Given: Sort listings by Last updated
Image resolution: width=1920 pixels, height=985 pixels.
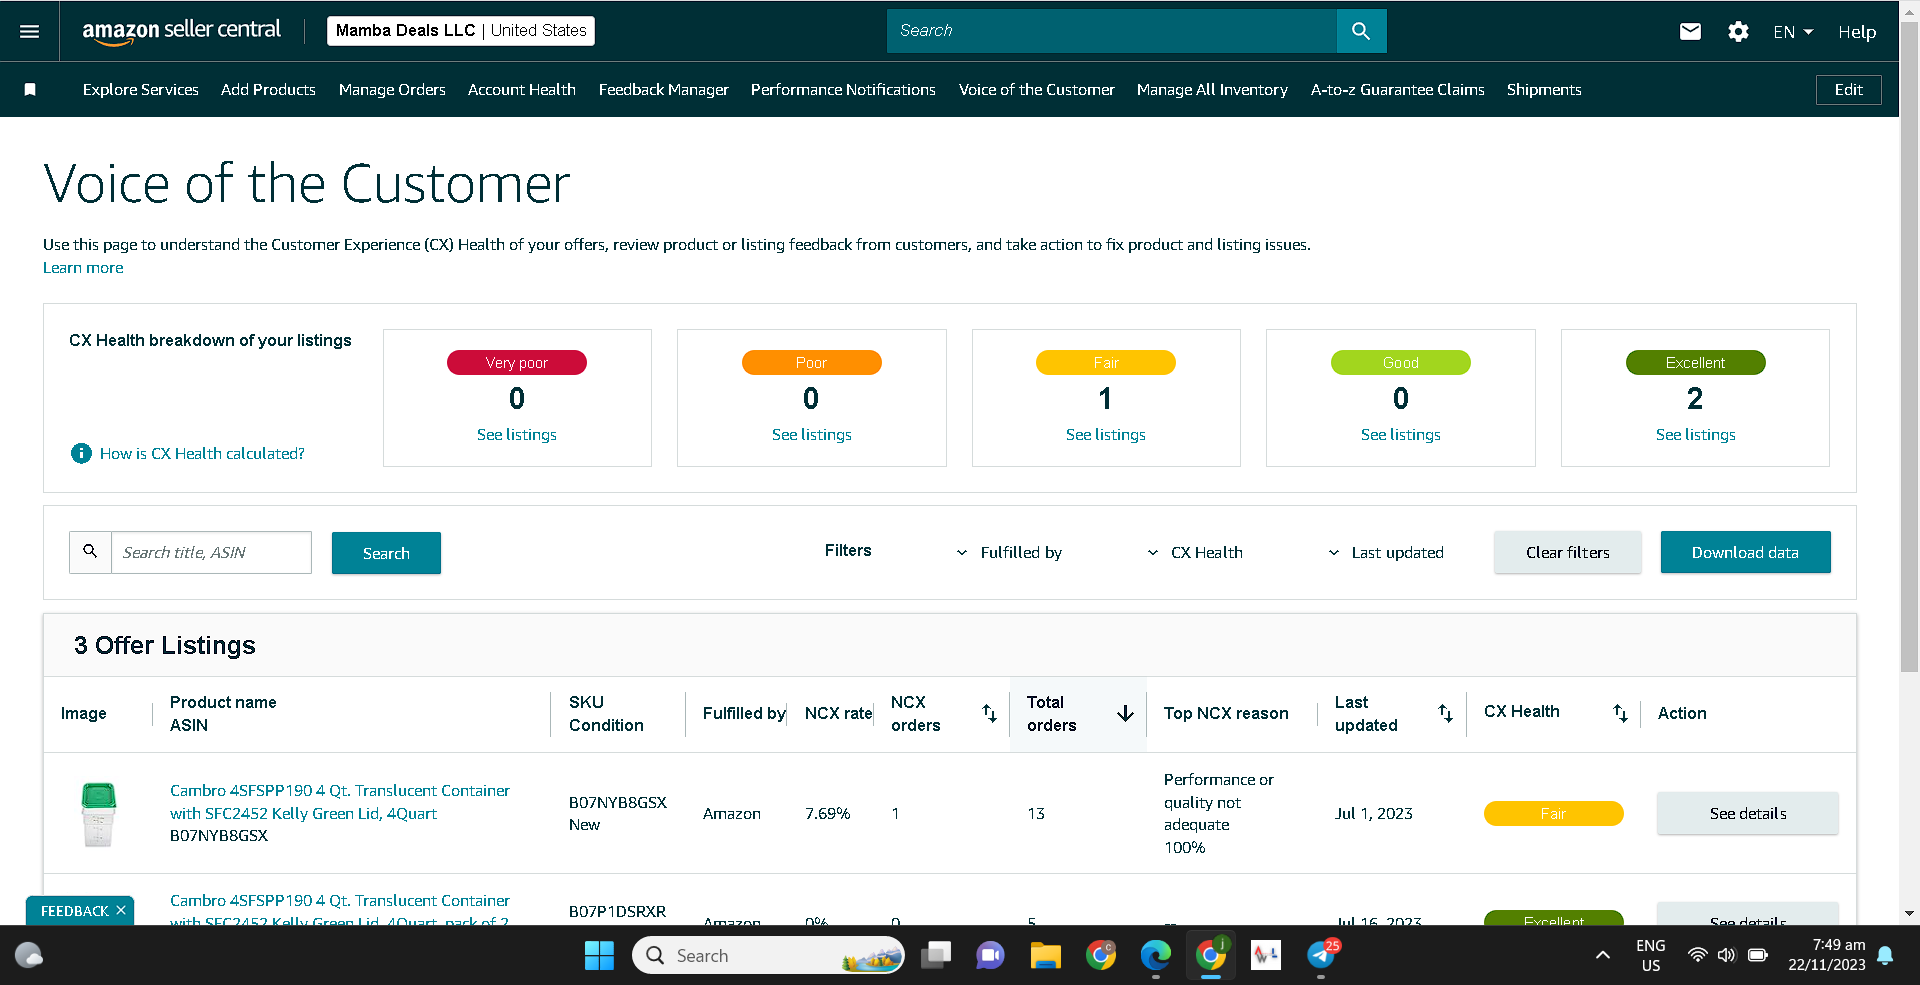Looking at the screenshot, I should (x=1445, y=713).
